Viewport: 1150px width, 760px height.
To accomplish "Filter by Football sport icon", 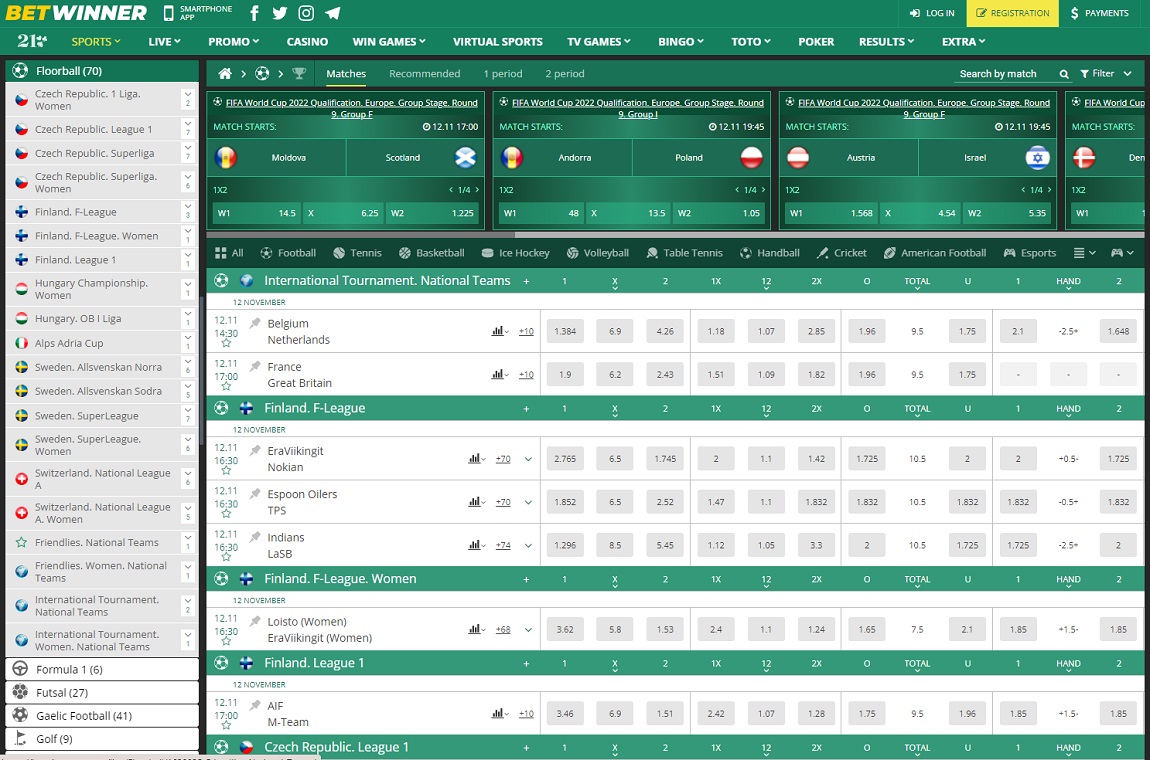I will 288,253.
